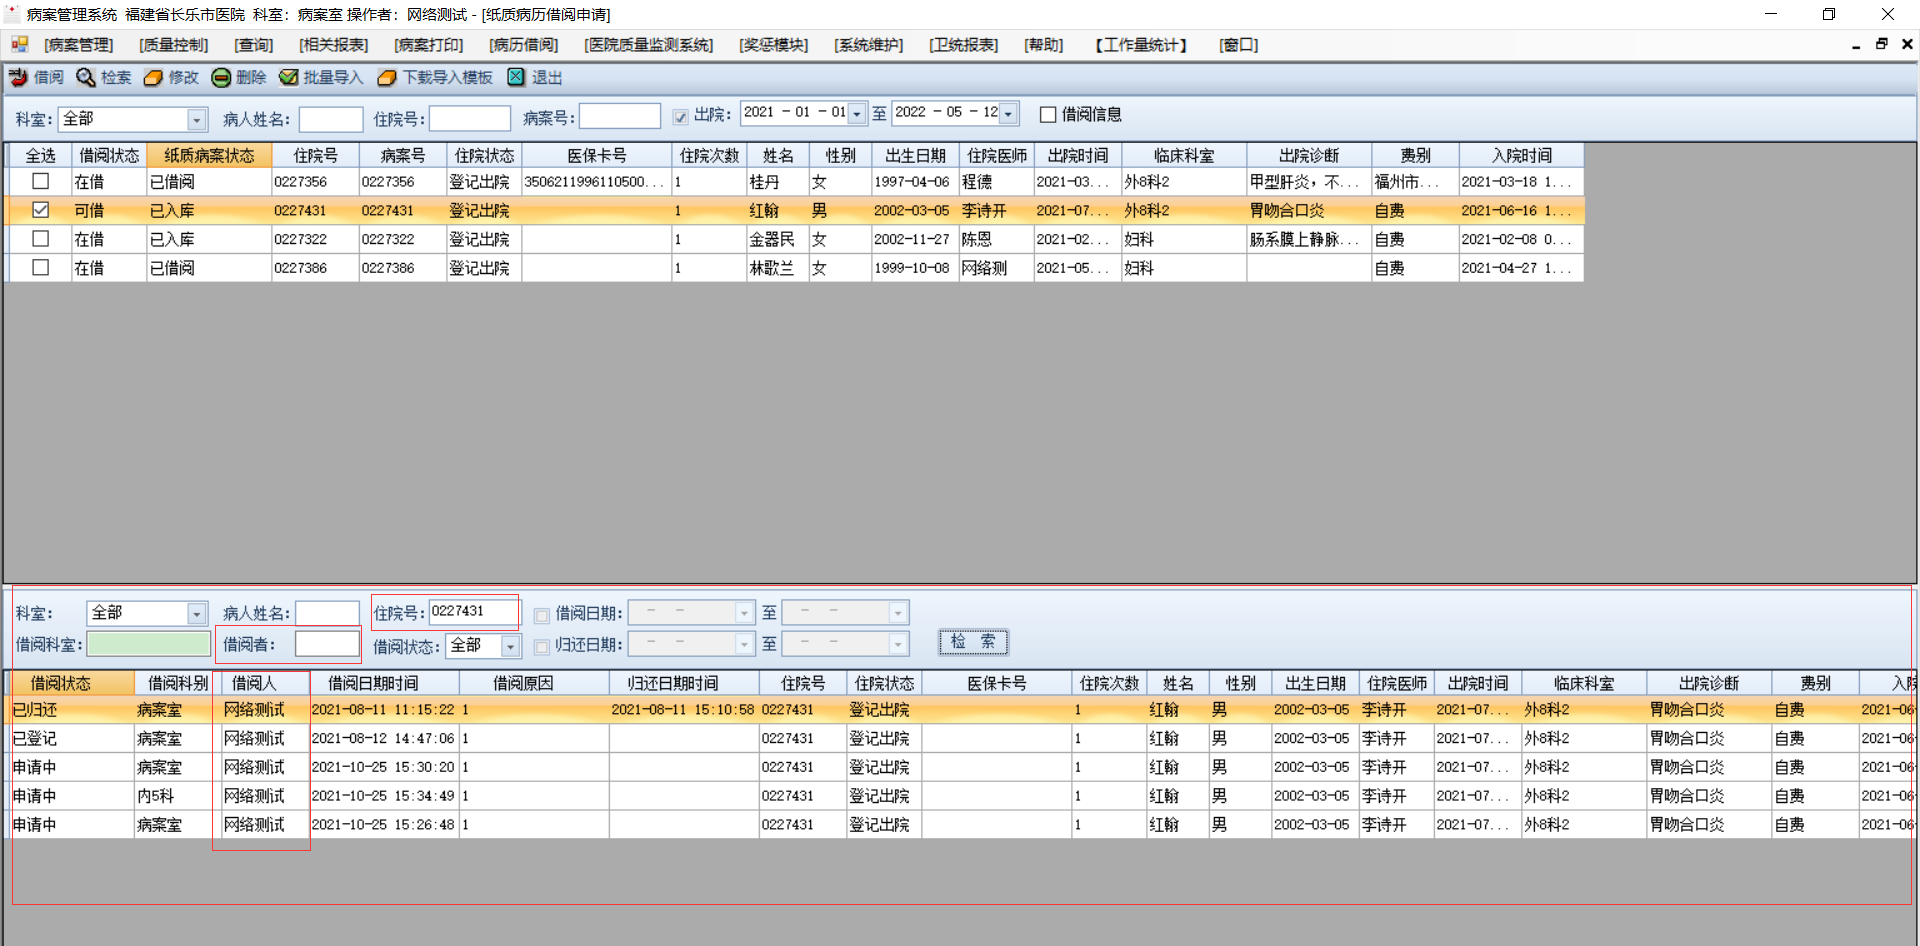1920x946 pixels.
Task: Close the inner 纸质病历借阅申请 child window
Action: point(1907,45)
